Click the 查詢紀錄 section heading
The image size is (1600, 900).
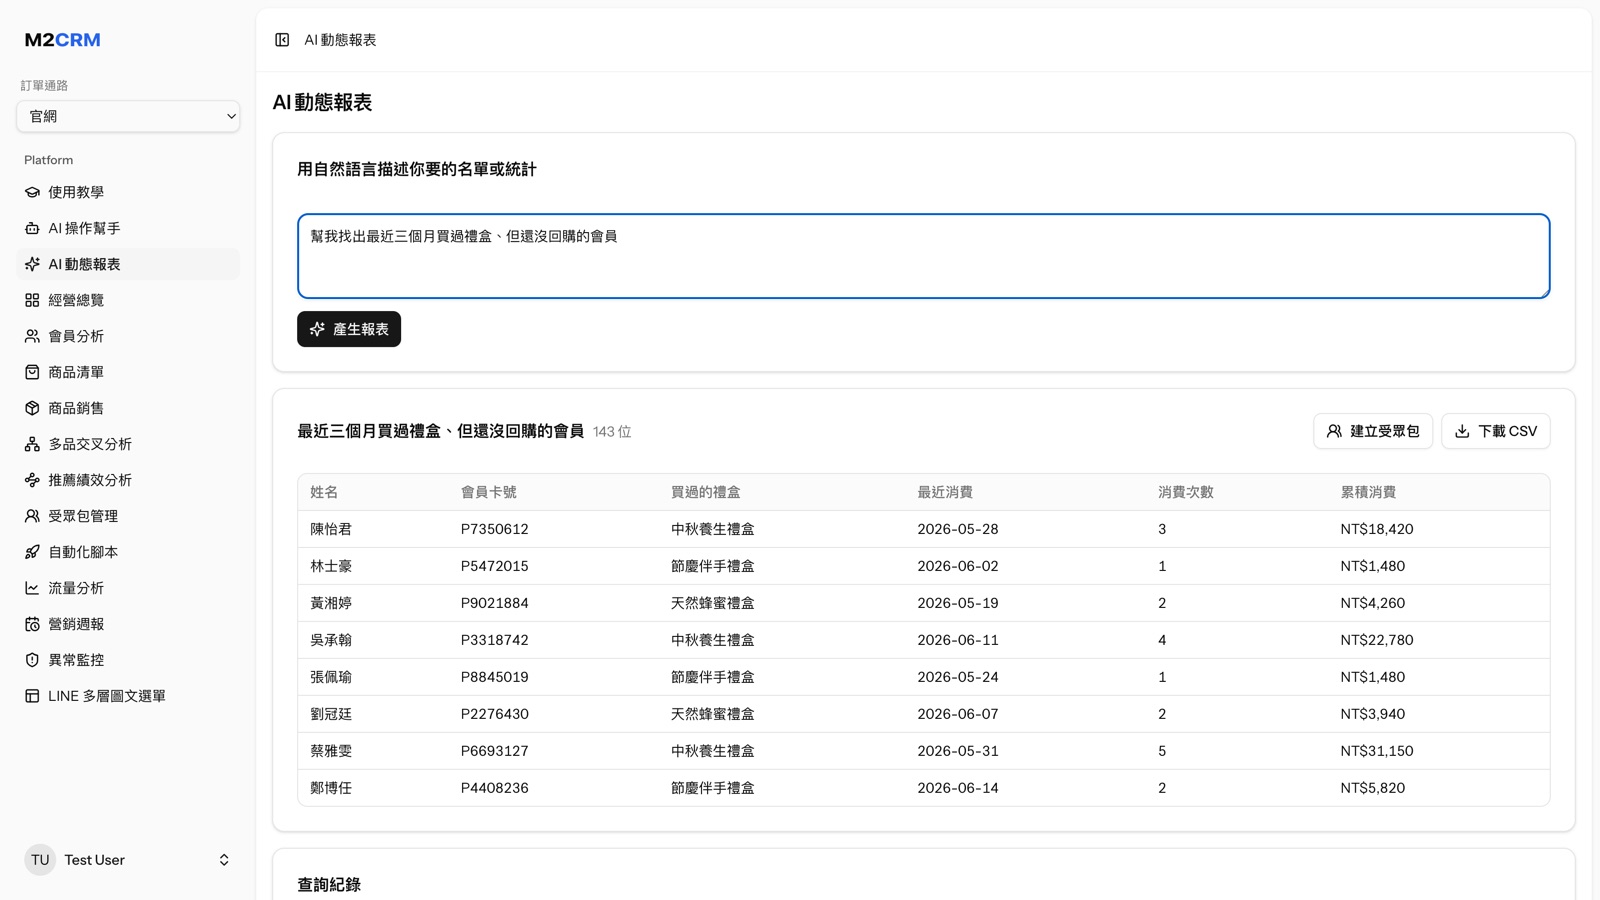tap(329, 885)
